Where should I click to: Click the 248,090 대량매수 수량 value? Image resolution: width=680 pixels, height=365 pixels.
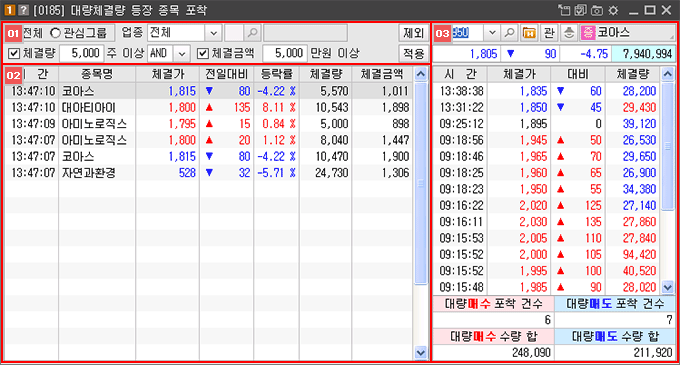point(494,352)
